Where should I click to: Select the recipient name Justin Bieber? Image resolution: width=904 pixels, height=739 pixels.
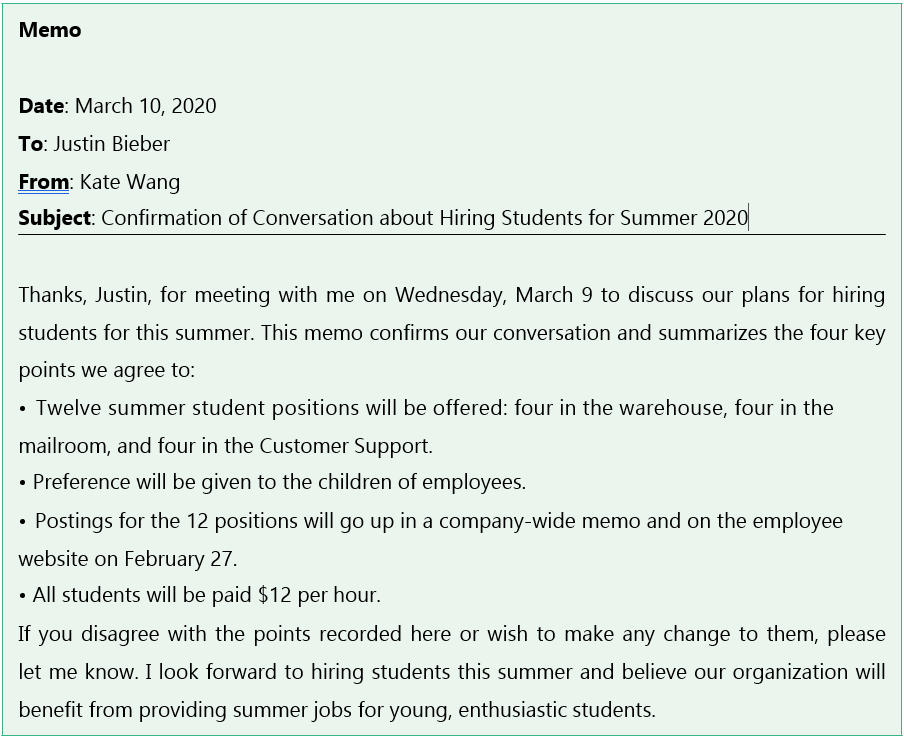[x=112, y=144]
